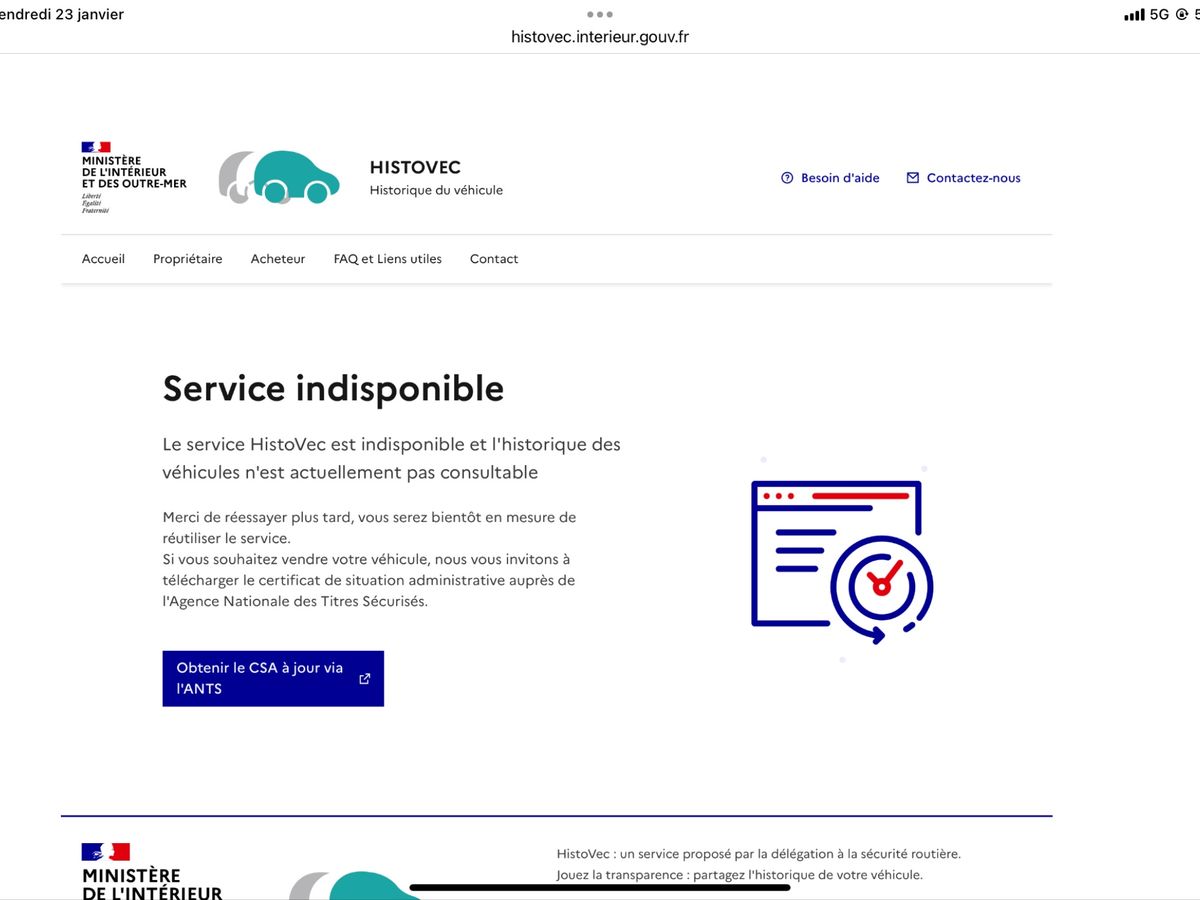
Task: Open the Accueil menu item
Action: (103, 259)
